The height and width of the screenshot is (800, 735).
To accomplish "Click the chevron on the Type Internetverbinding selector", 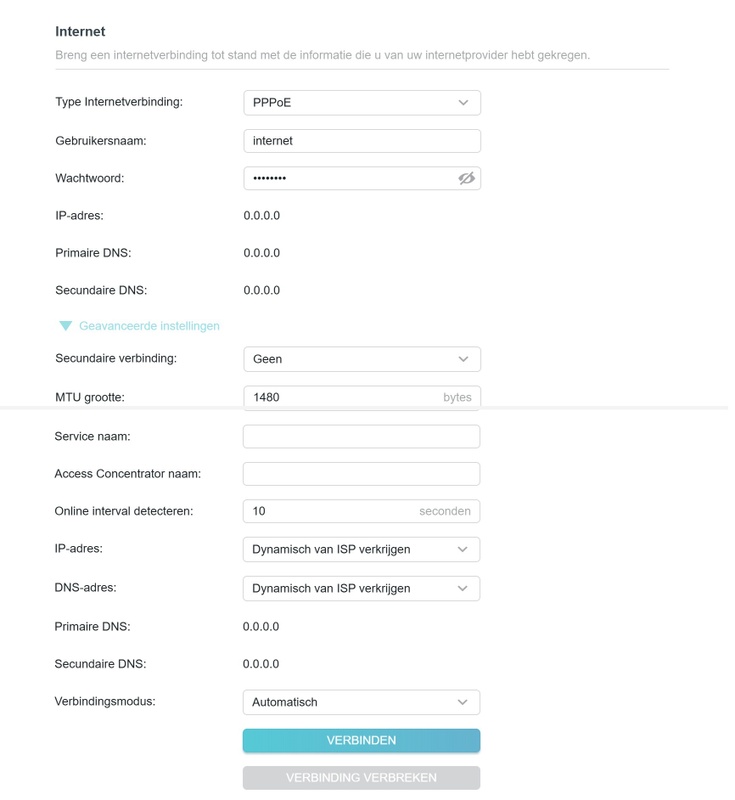I will tap(463, 102).
